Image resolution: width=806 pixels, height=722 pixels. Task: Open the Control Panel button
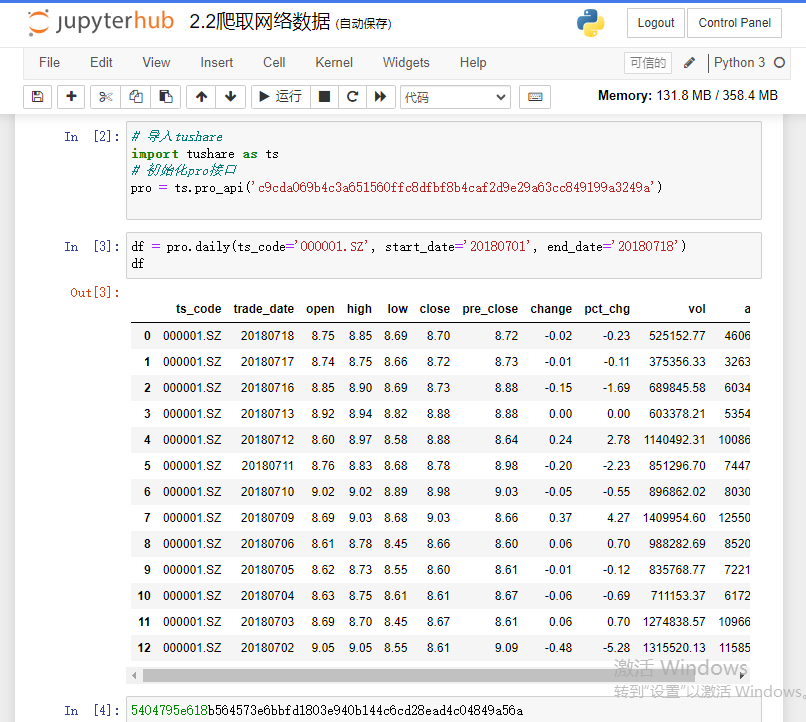click(x=735, y=23)
